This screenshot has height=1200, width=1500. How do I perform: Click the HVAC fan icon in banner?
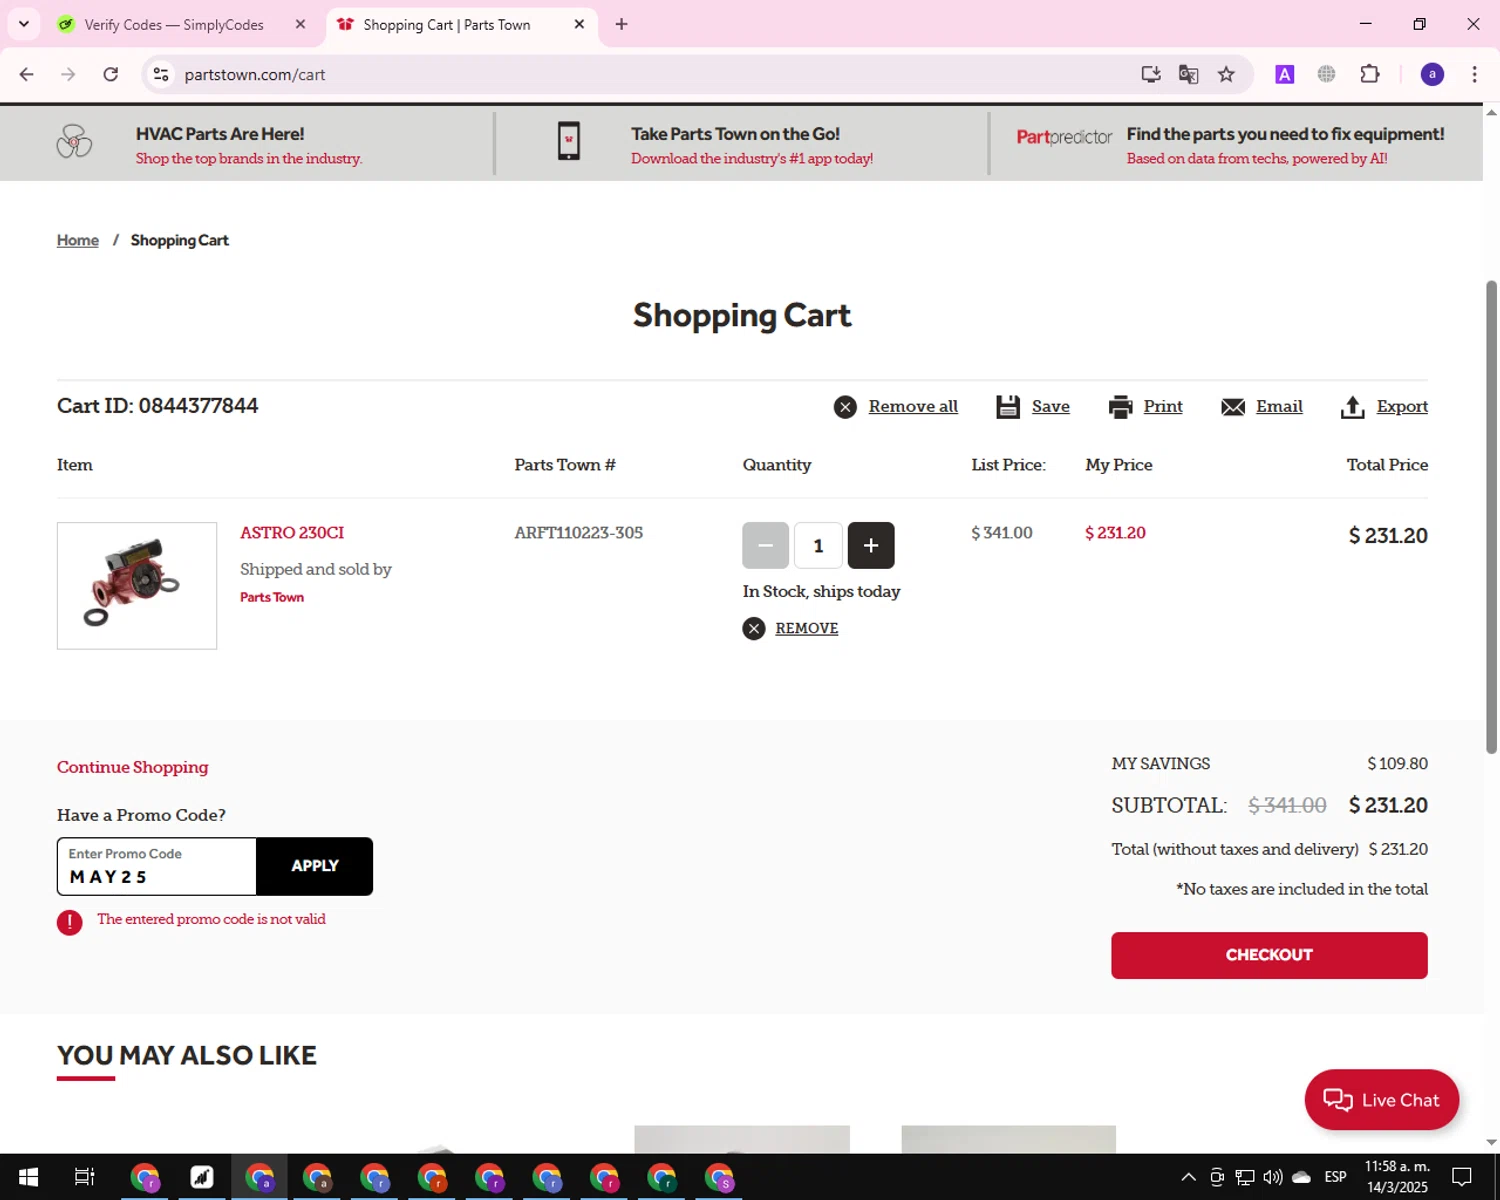point(74,142)
